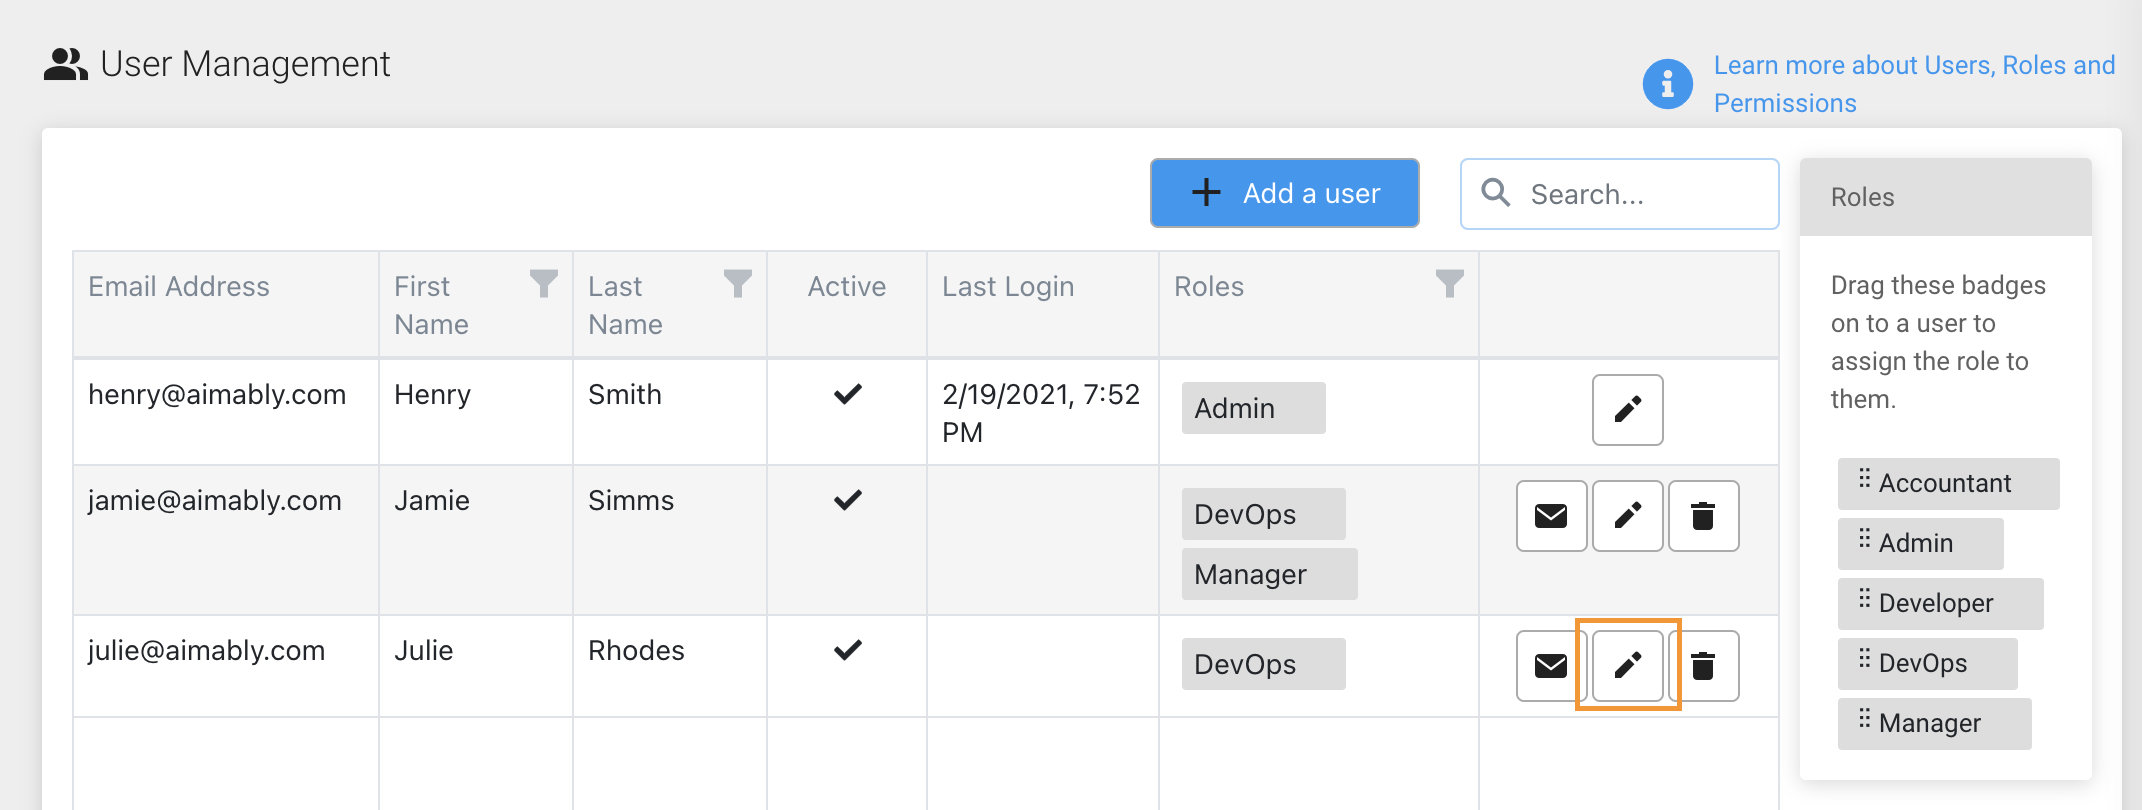Grab the Admin badge drag handle in Roles panel
2142x810 pixels.
coord(1864,539)
